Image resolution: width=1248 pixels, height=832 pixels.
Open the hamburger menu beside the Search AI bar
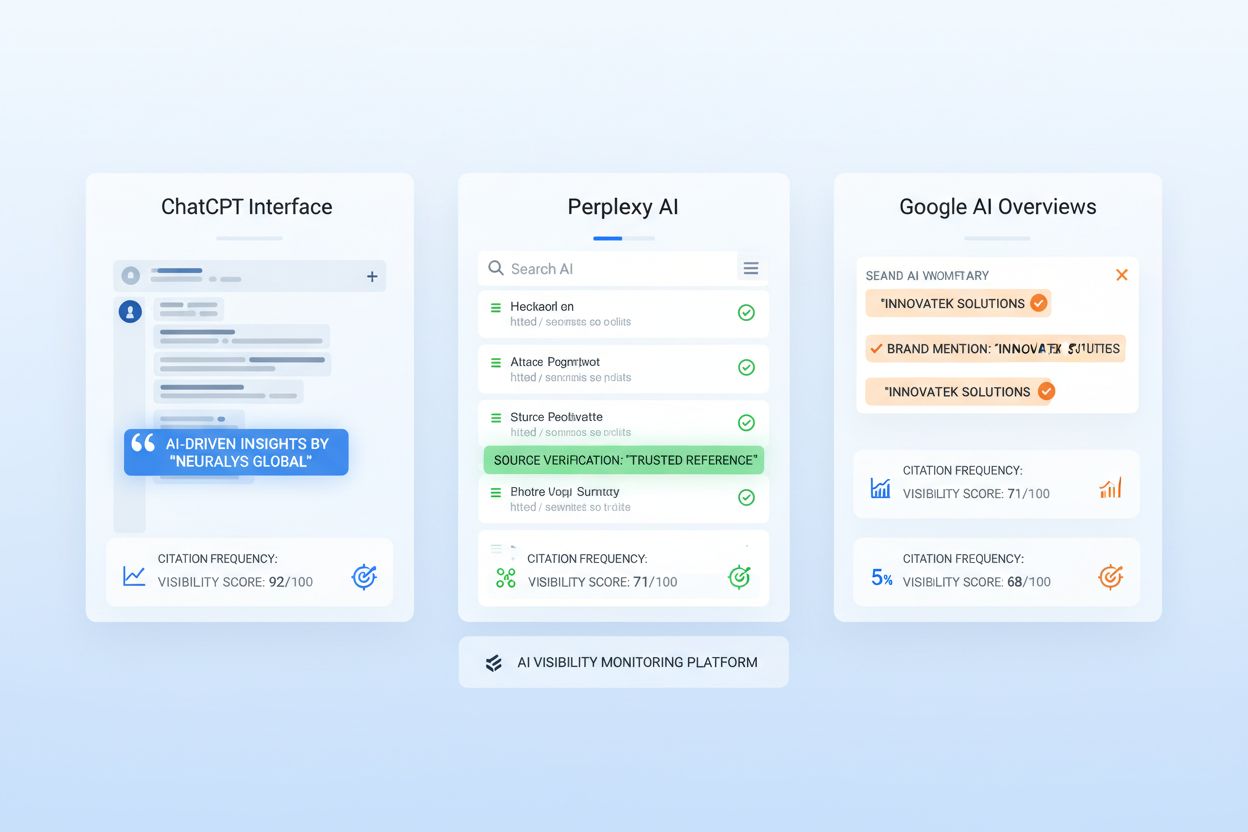click(x=750, y=268)
